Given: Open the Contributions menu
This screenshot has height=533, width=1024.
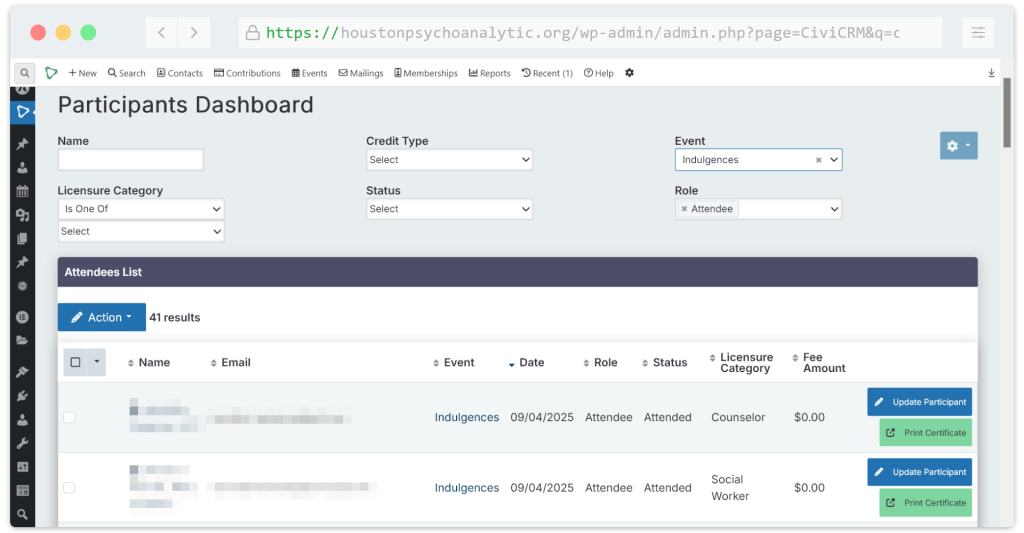Looking at the screenshot, I should [x=248, y=73].
